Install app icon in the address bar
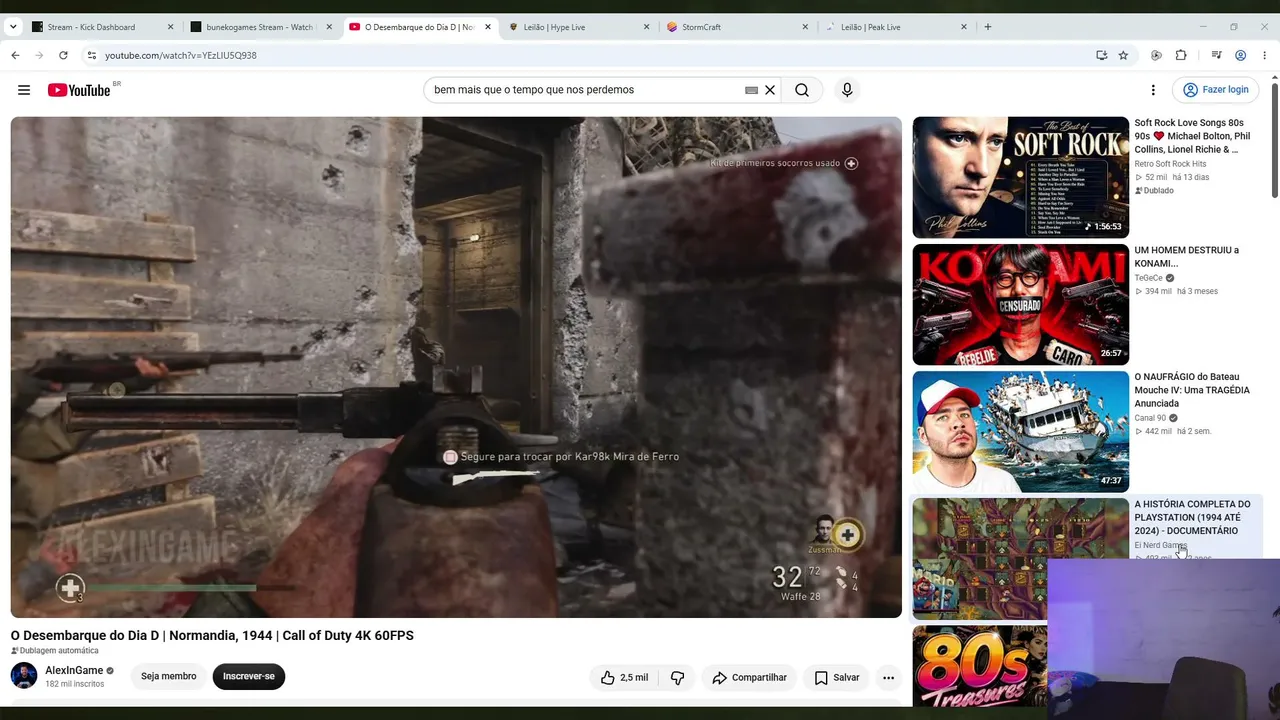 pos(1101,55)
